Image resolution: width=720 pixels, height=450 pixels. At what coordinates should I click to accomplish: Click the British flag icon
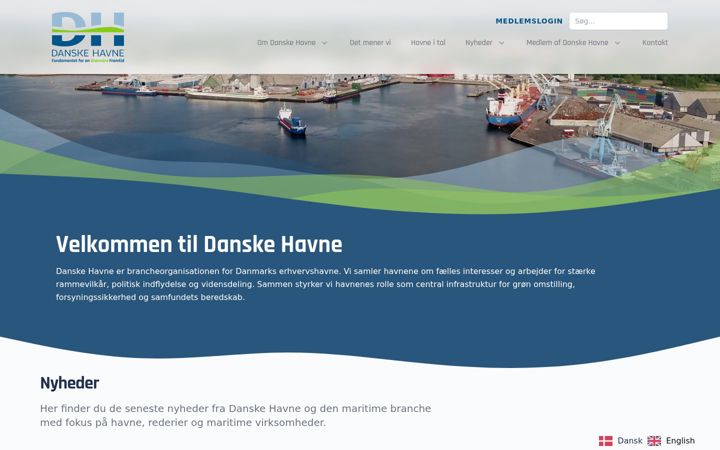(654, 441)
